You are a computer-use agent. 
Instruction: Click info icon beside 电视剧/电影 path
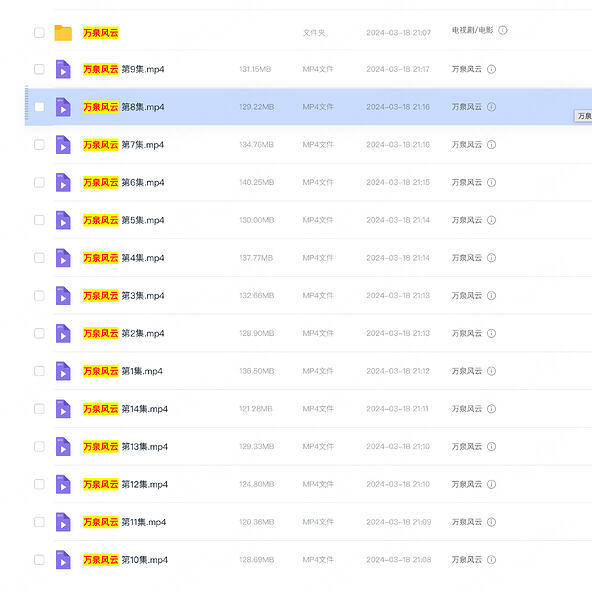click(503, 30)
